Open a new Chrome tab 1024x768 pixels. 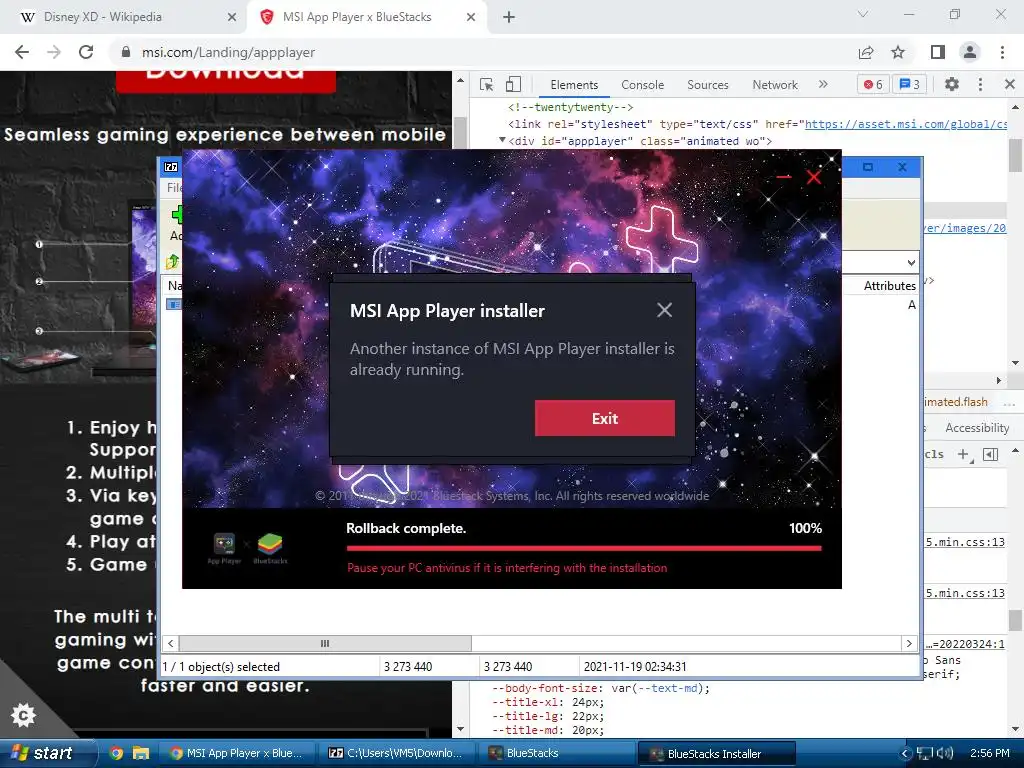509,17
